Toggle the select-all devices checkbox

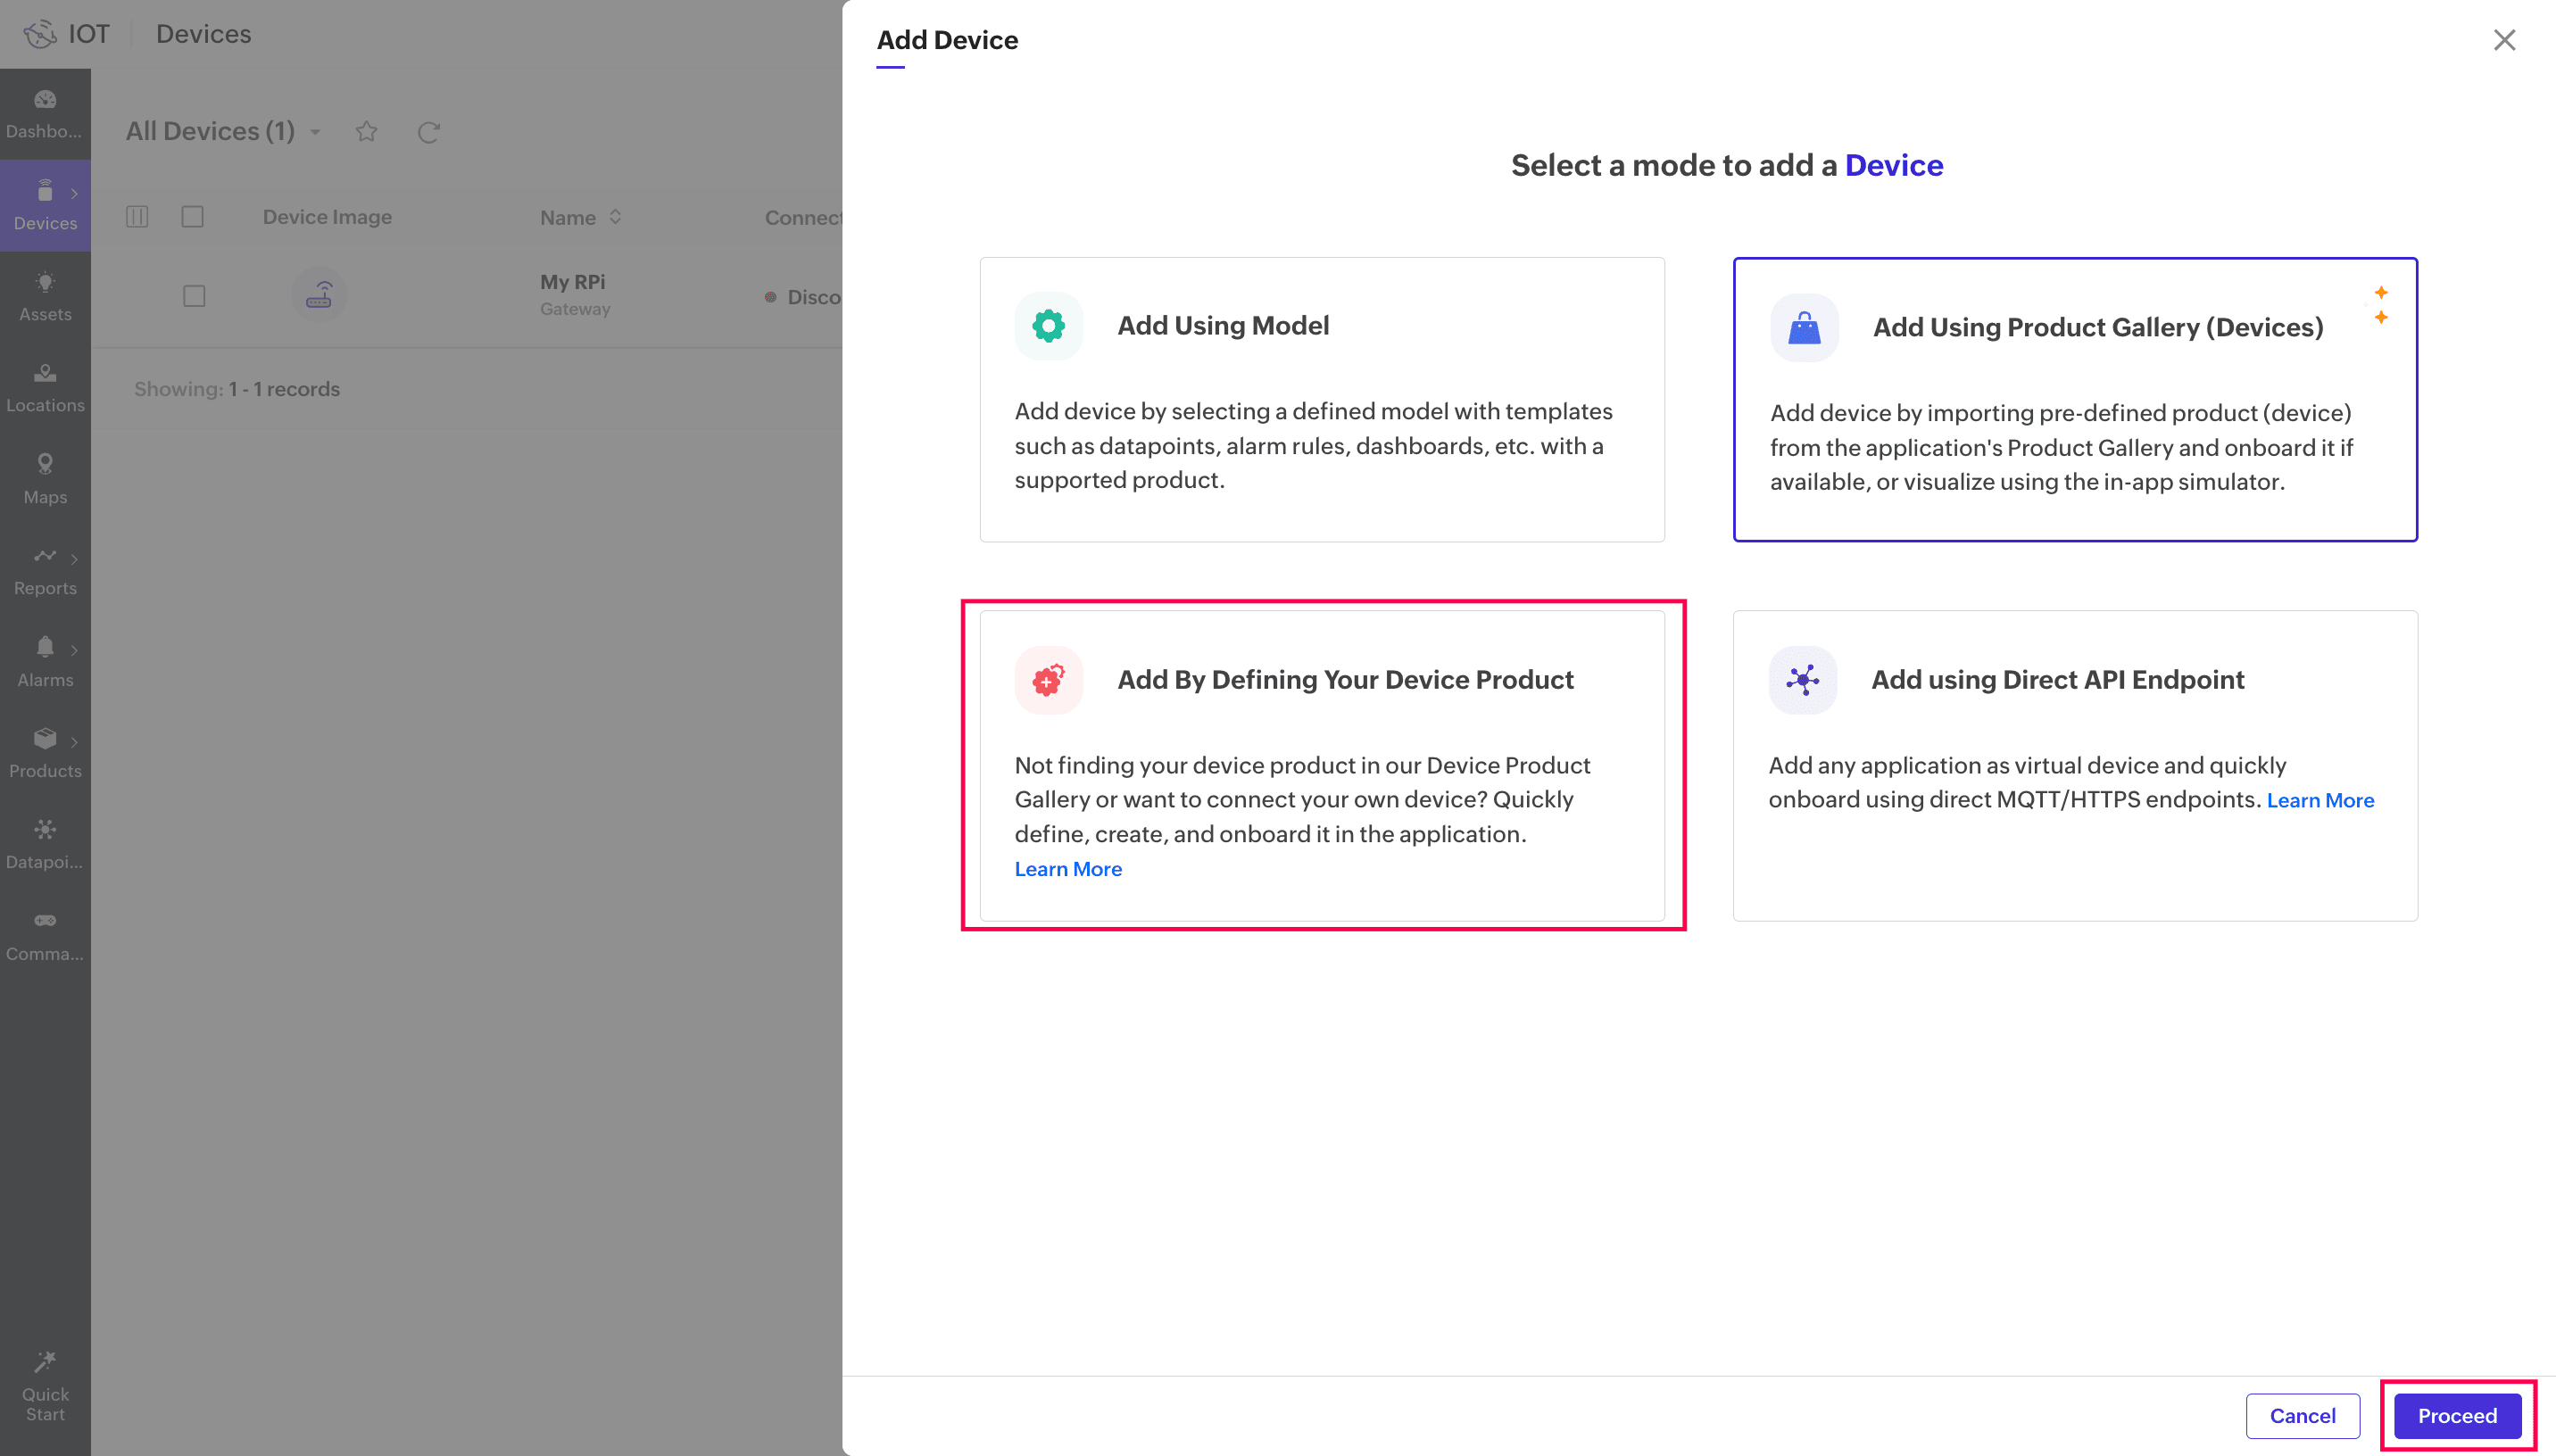coord(193,217)
